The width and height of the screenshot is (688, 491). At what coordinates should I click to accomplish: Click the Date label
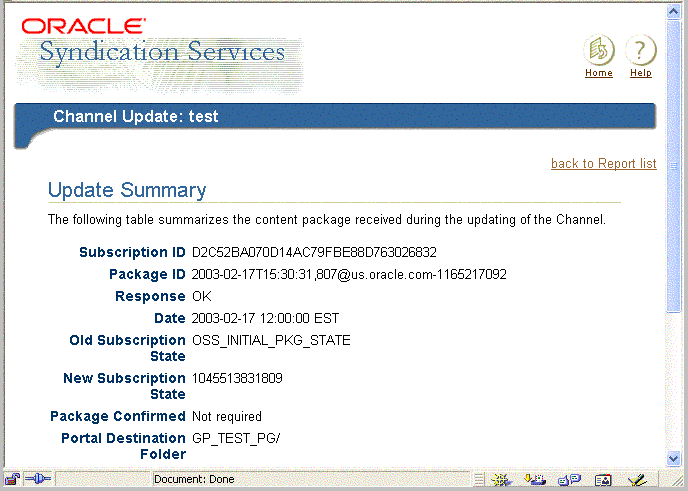(170, 318)
